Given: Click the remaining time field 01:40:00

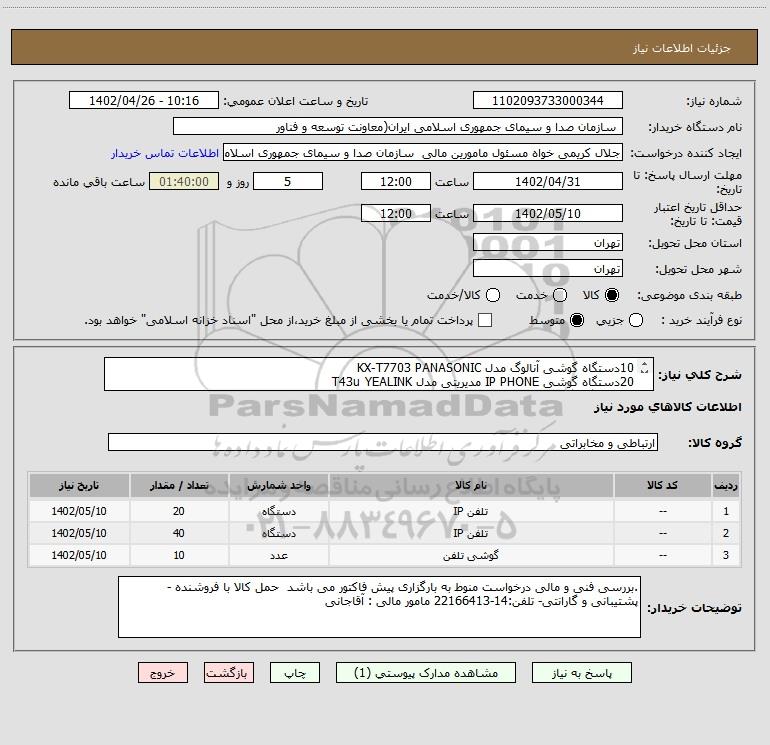Looking at the screenshot, I should click(184, 182).
